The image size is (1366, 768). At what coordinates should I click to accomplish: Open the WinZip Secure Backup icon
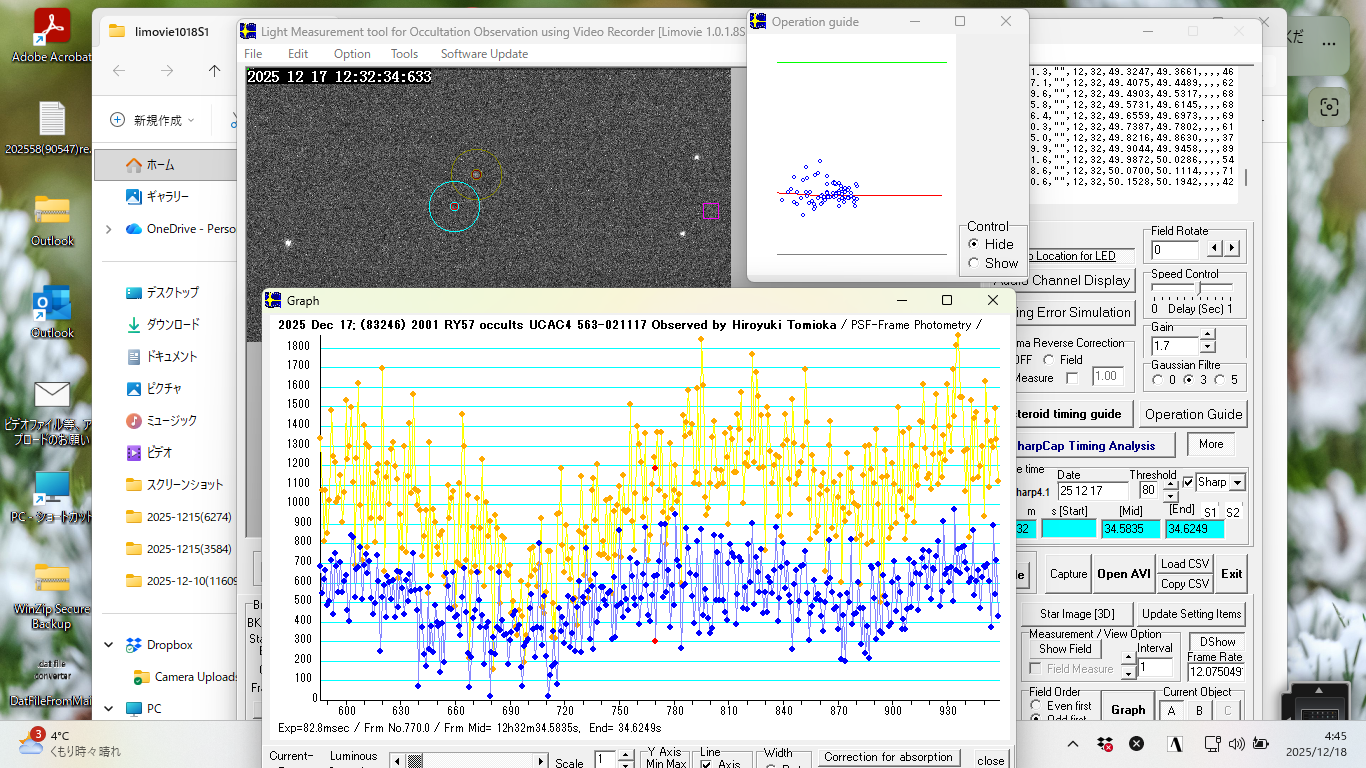(52, 578)
